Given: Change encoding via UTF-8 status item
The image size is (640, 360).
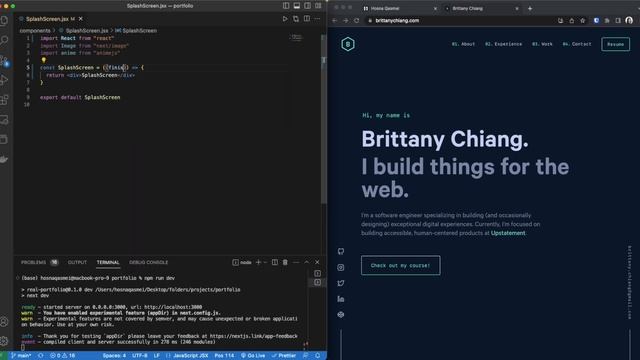Looking at the screenshot, I should (x=140, y=356).
